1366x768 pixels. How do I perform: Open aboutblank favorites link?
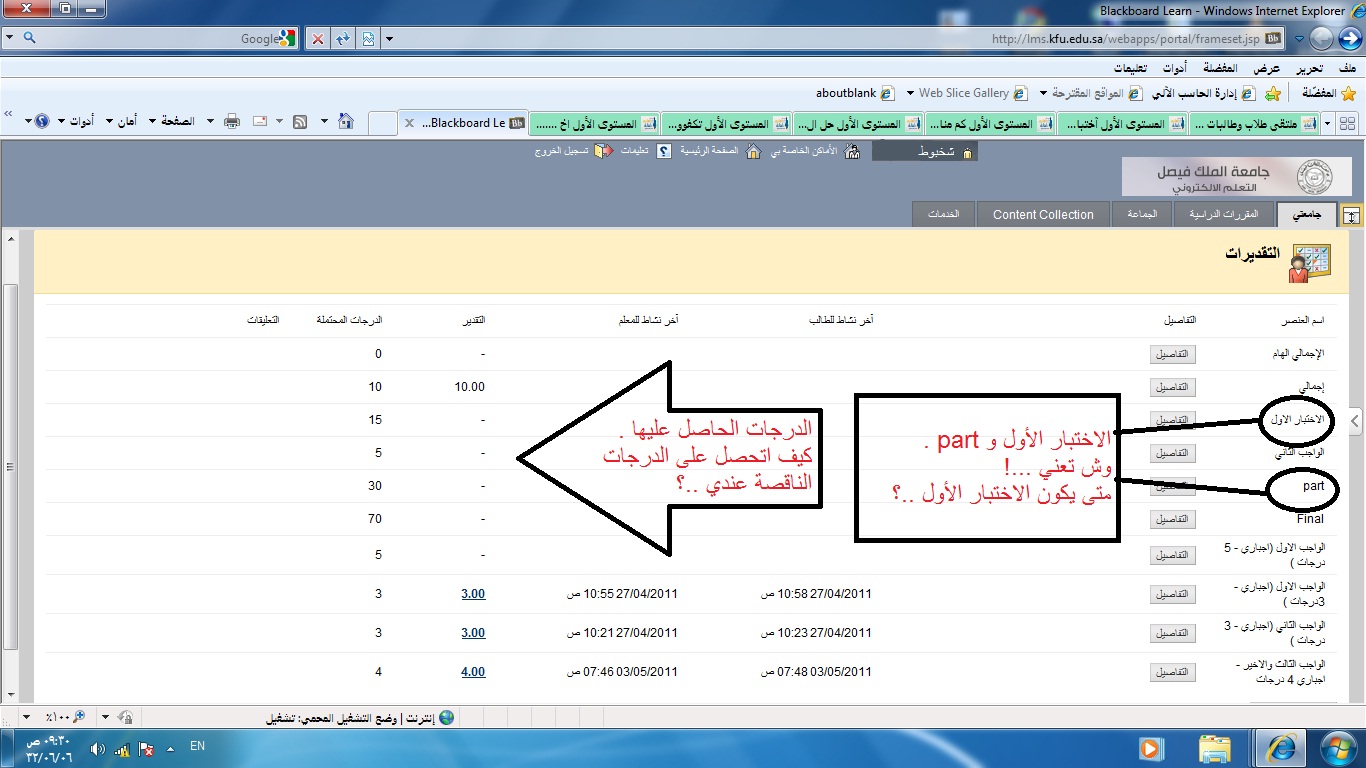pyautogui.click(x=854, y=93)
